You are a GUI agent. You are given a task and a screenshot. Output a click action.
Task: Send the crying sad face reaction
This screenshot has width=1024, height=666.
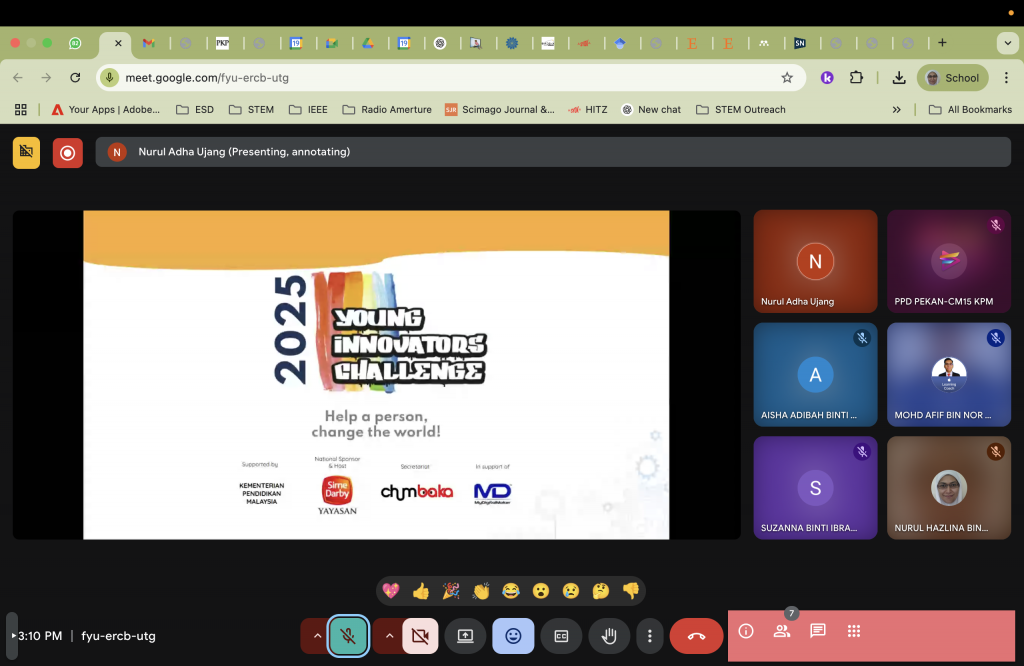click(571, 591)
